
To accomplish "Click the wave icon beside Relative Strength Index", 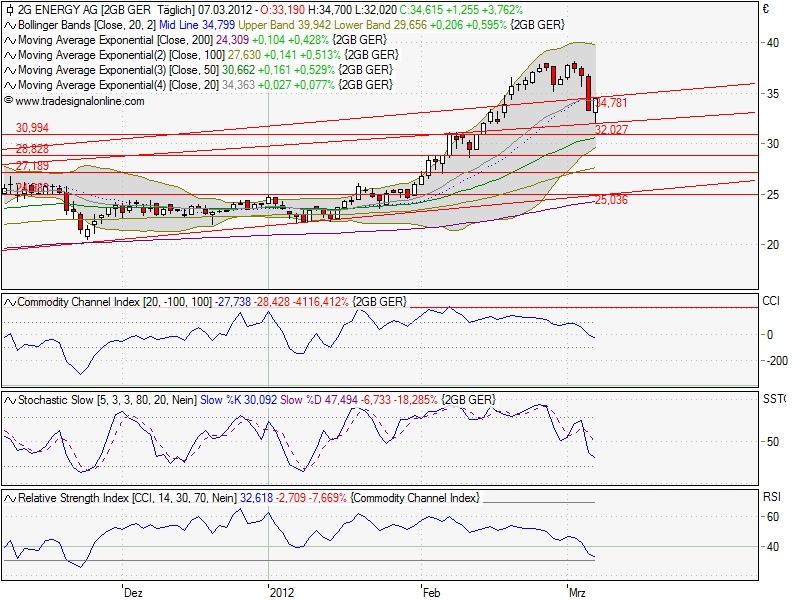I will pos(10,497).
